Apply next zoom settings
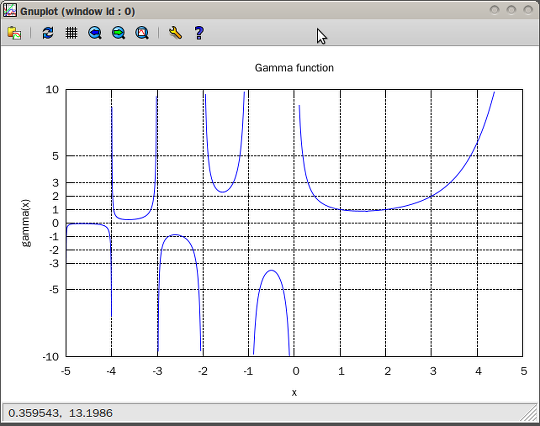 tap(118, 33)
